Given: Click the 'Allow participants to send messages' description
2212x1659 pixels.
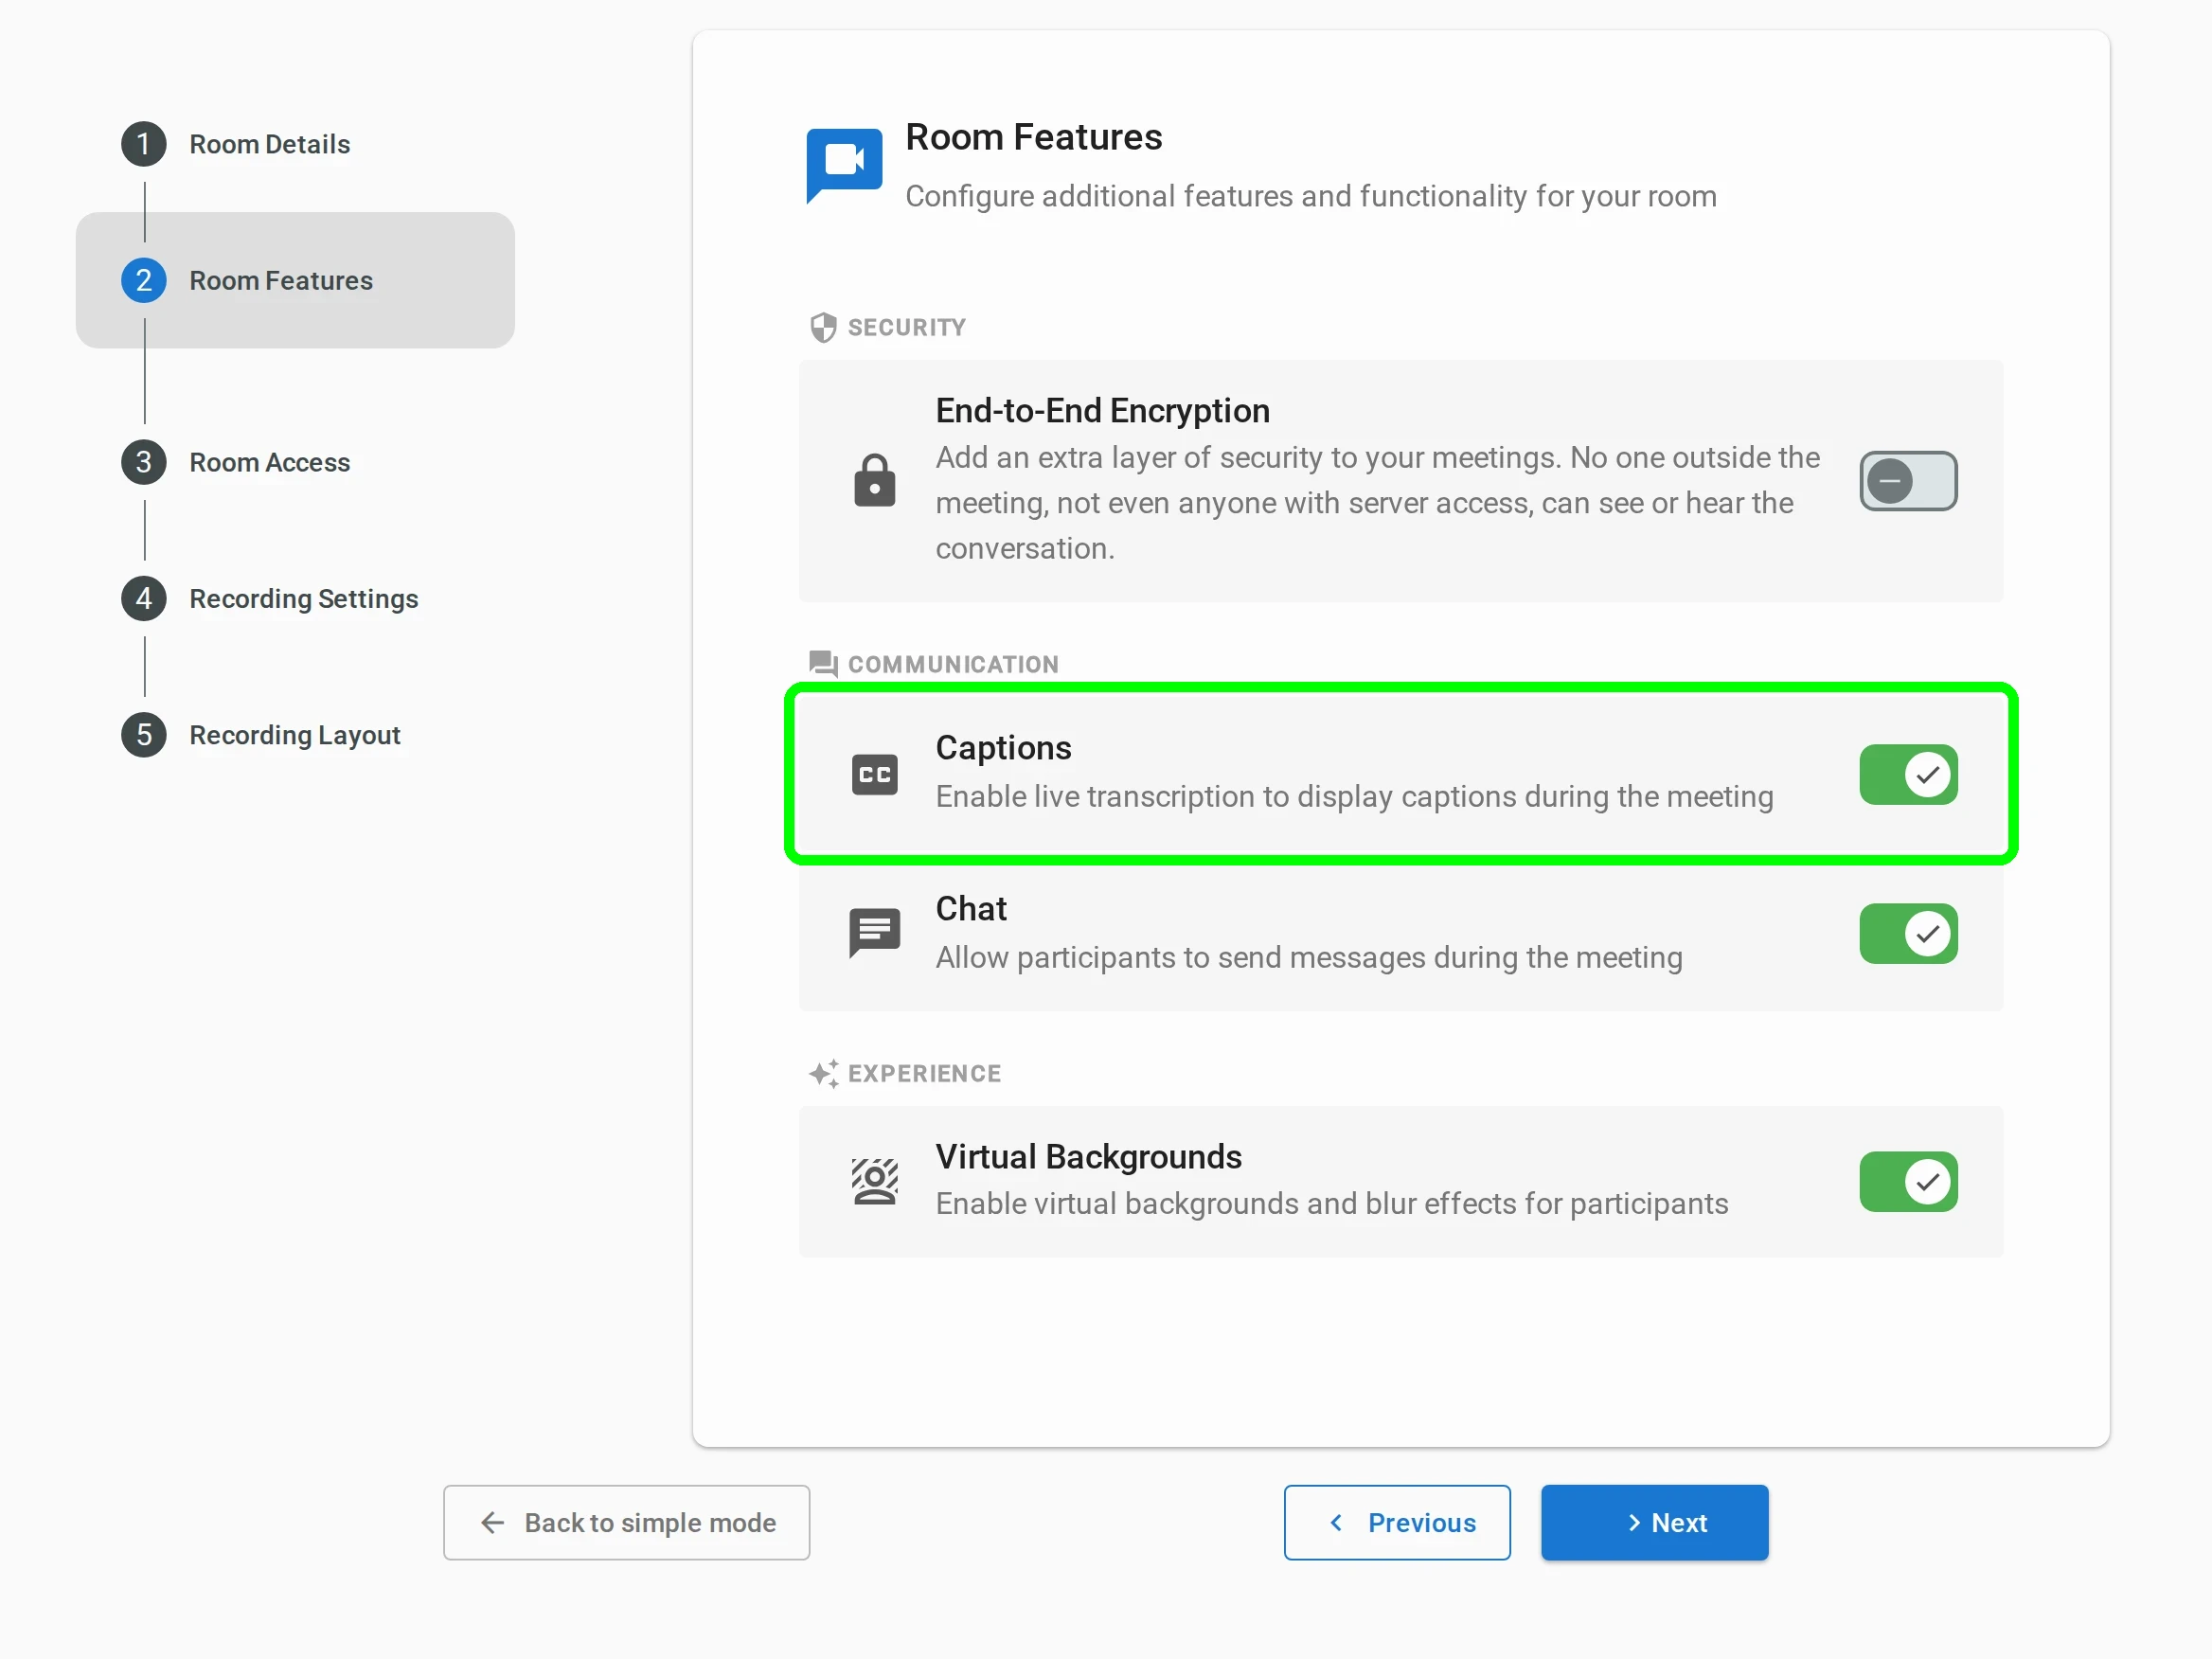Looking at the screenshot, I should 1308,957.
